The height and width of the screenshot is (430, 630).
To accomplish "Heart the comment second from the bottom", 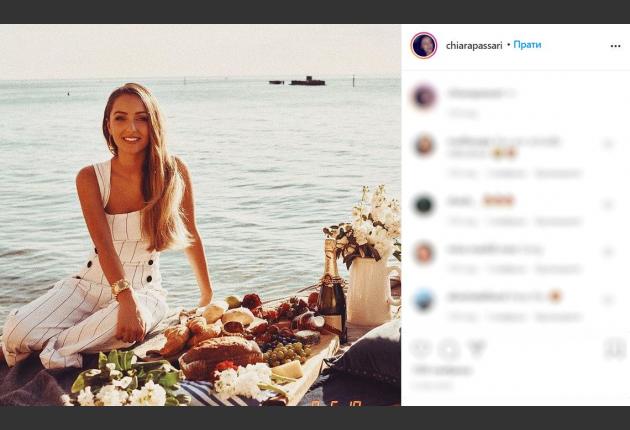I will click(x=608, y=252).
